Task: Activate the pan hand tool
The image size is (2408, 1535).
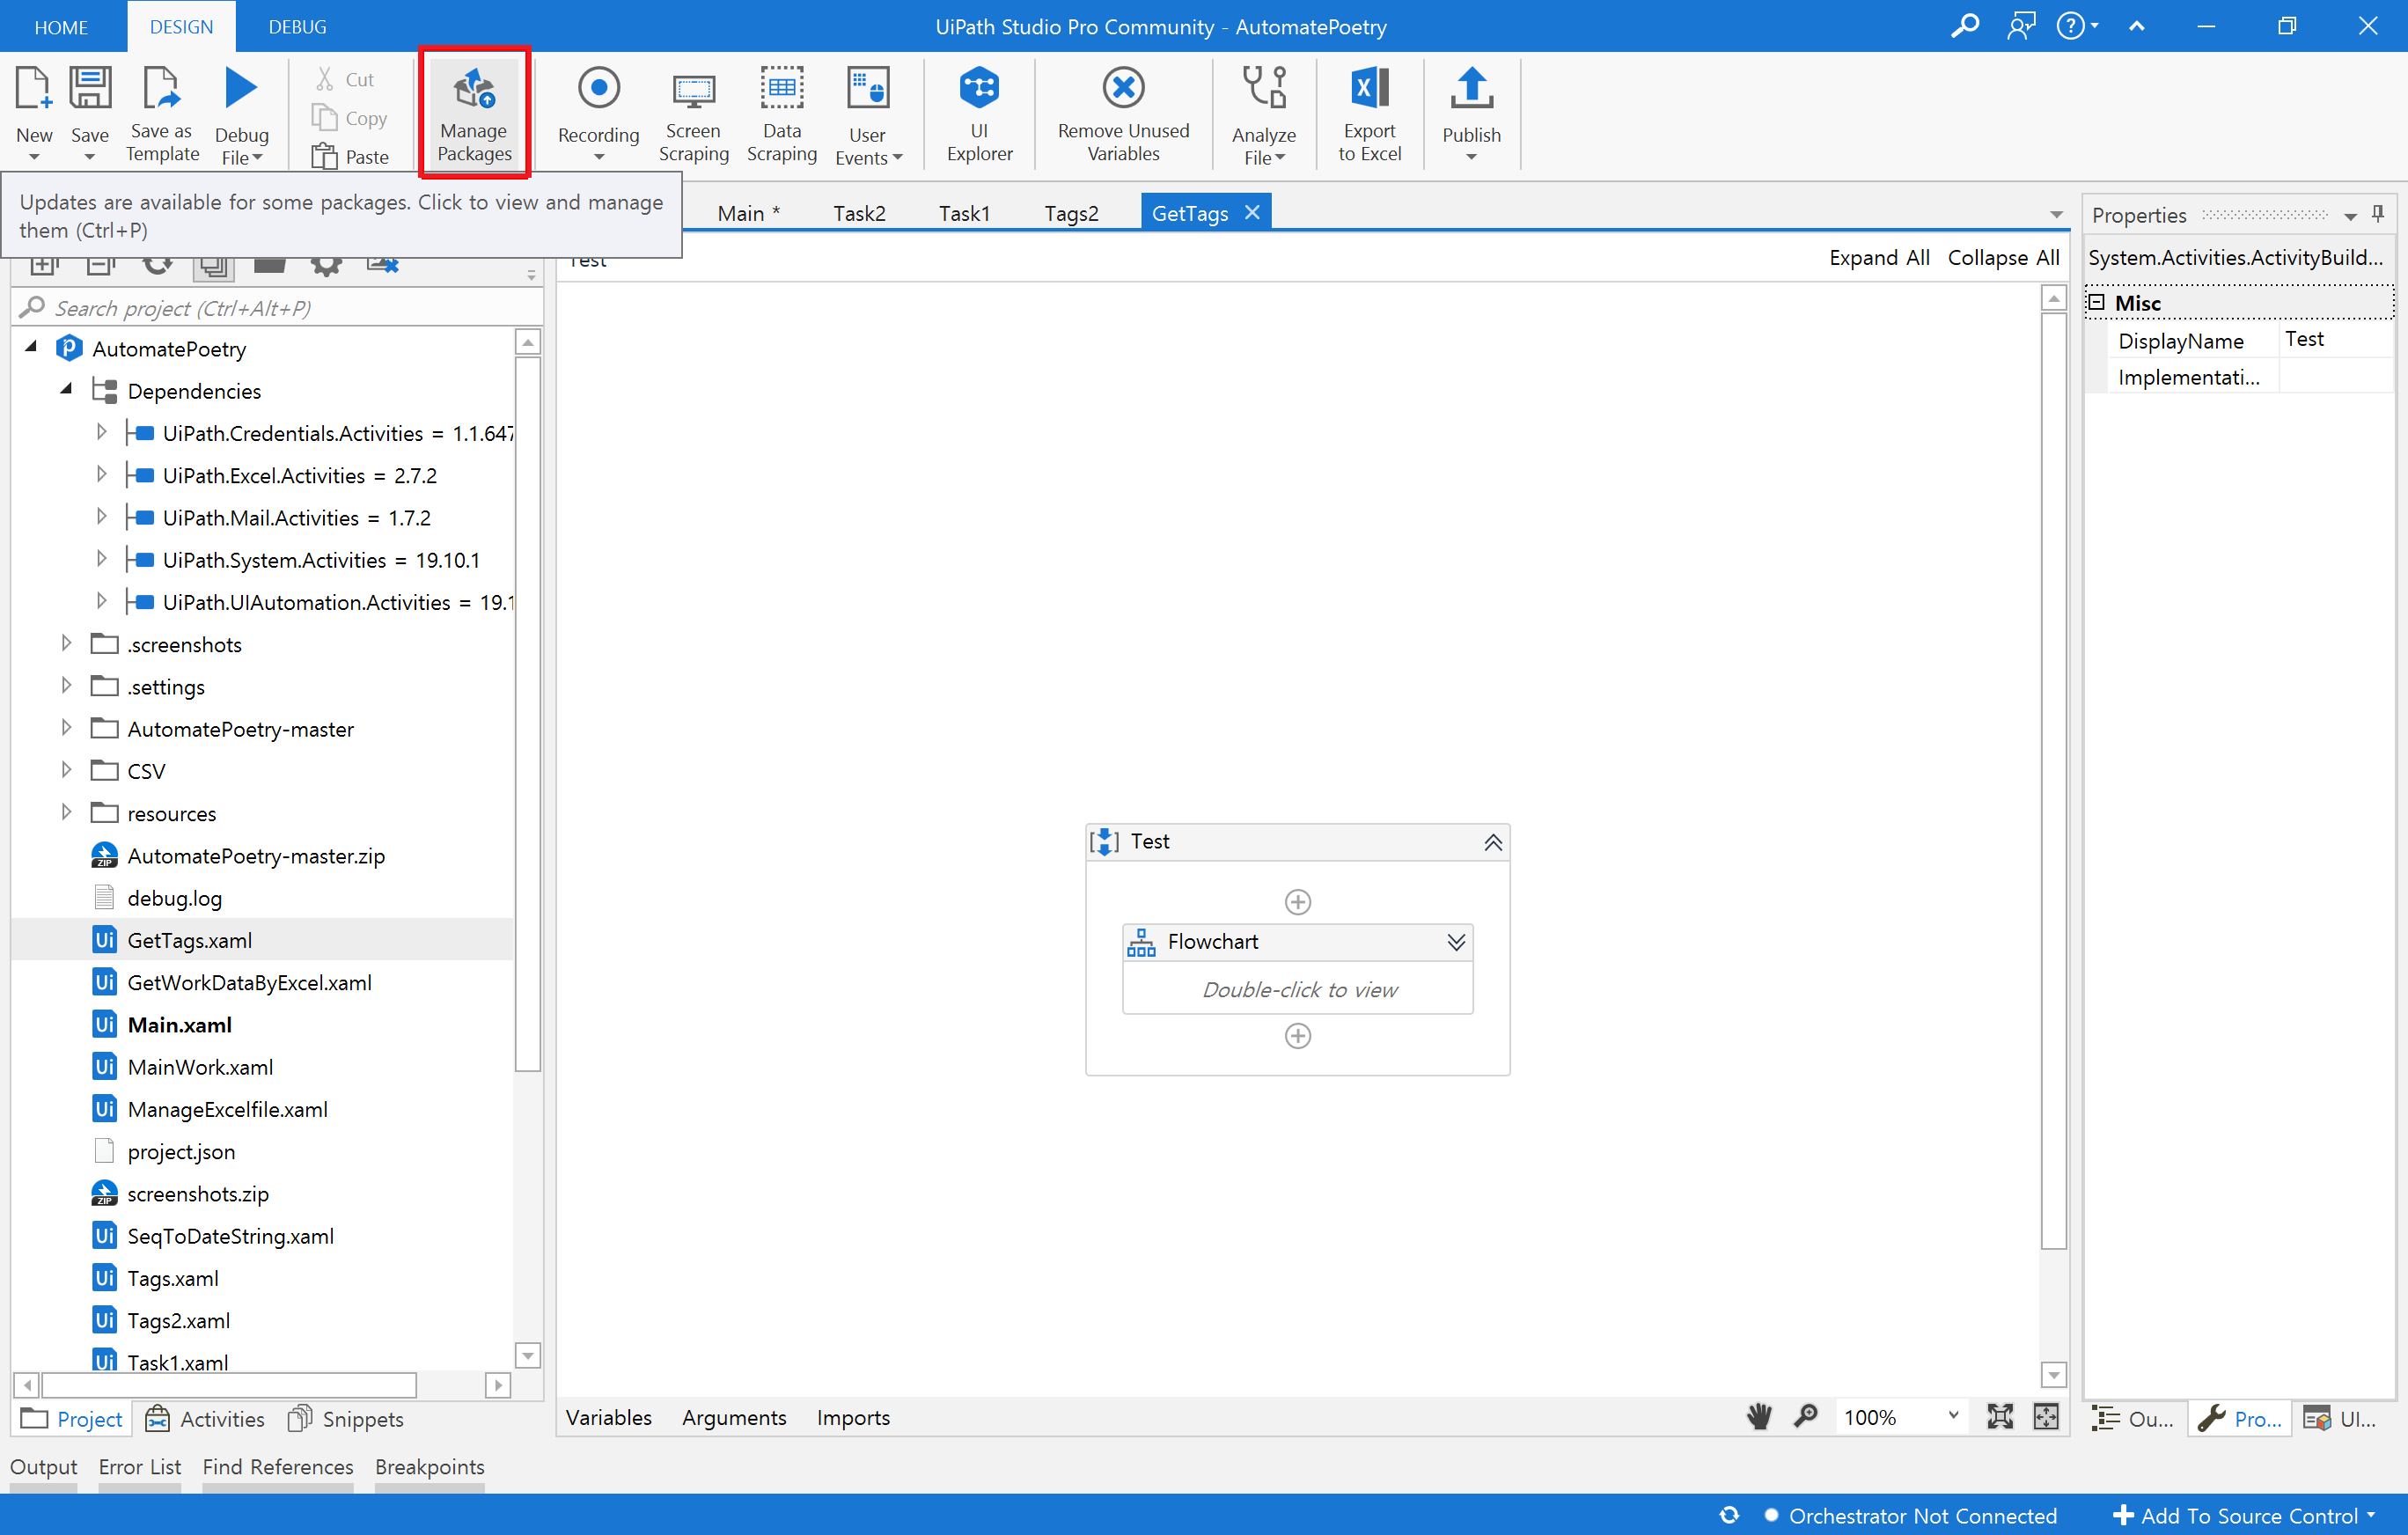Action: click(1759, 1416)
